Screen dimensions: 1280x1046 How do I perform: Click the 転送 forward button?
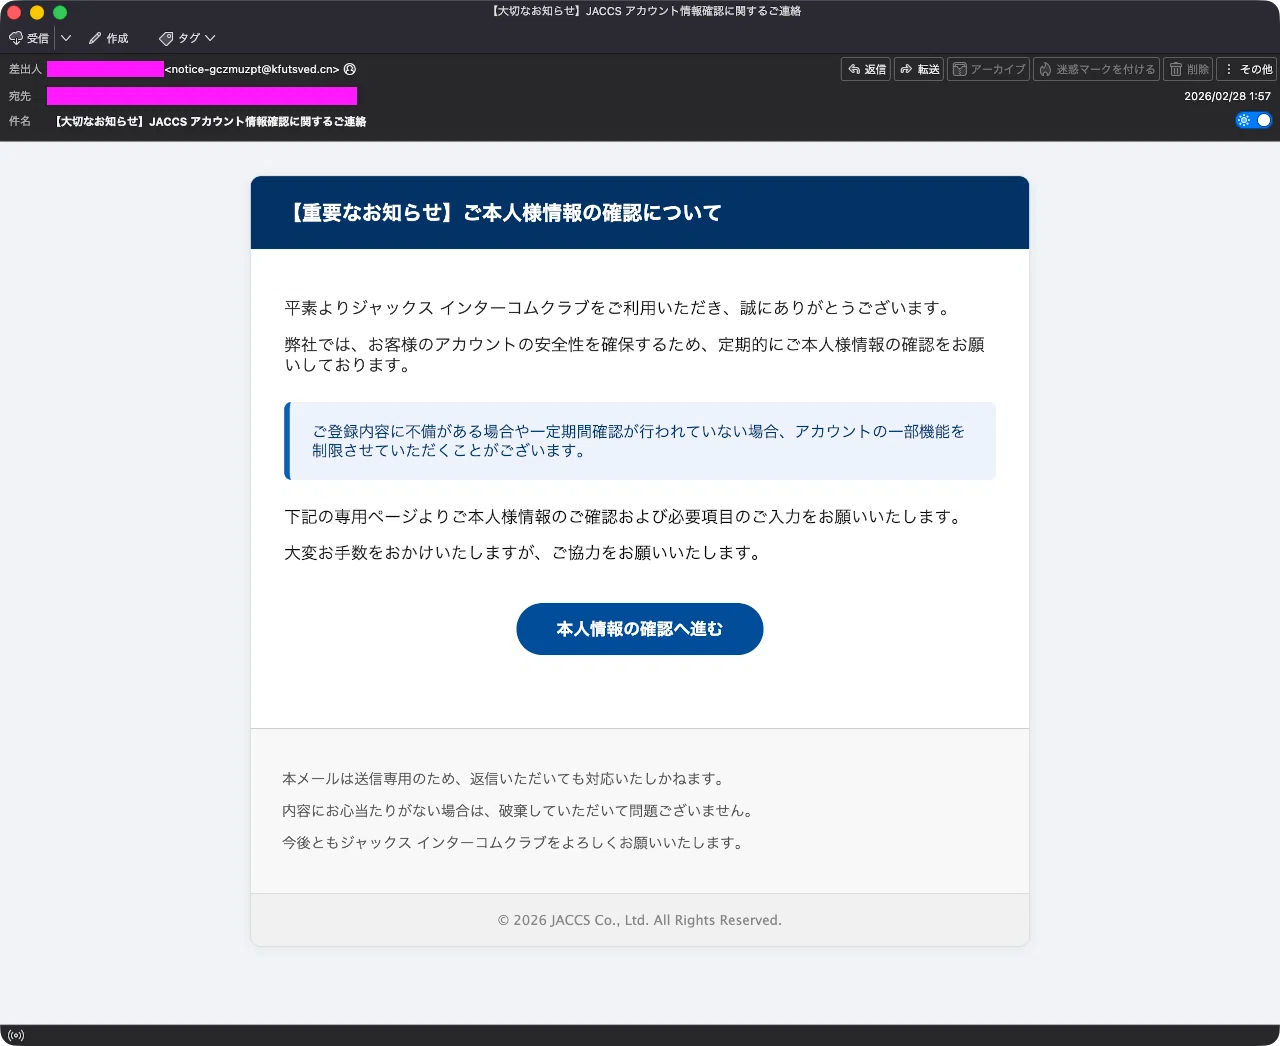(x=919, y=69)
